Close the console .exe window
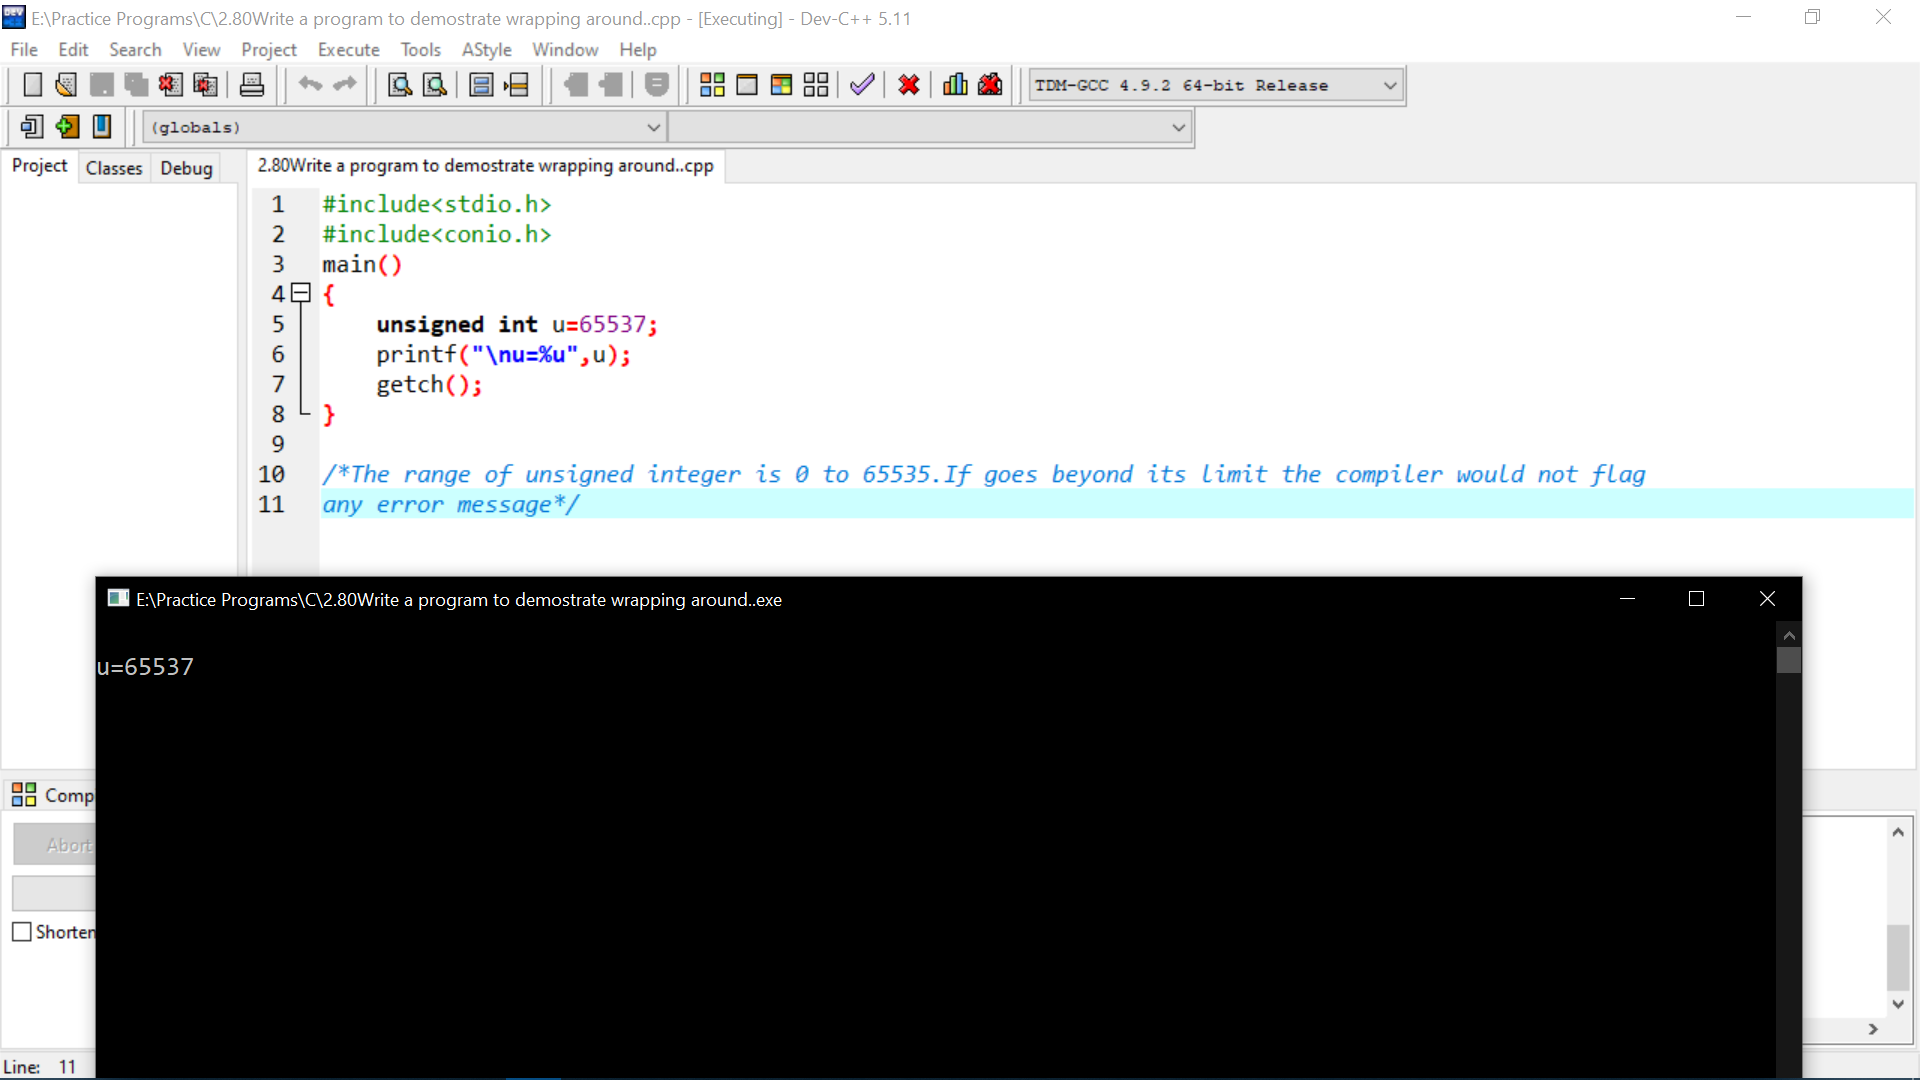 click(1767, 599)
